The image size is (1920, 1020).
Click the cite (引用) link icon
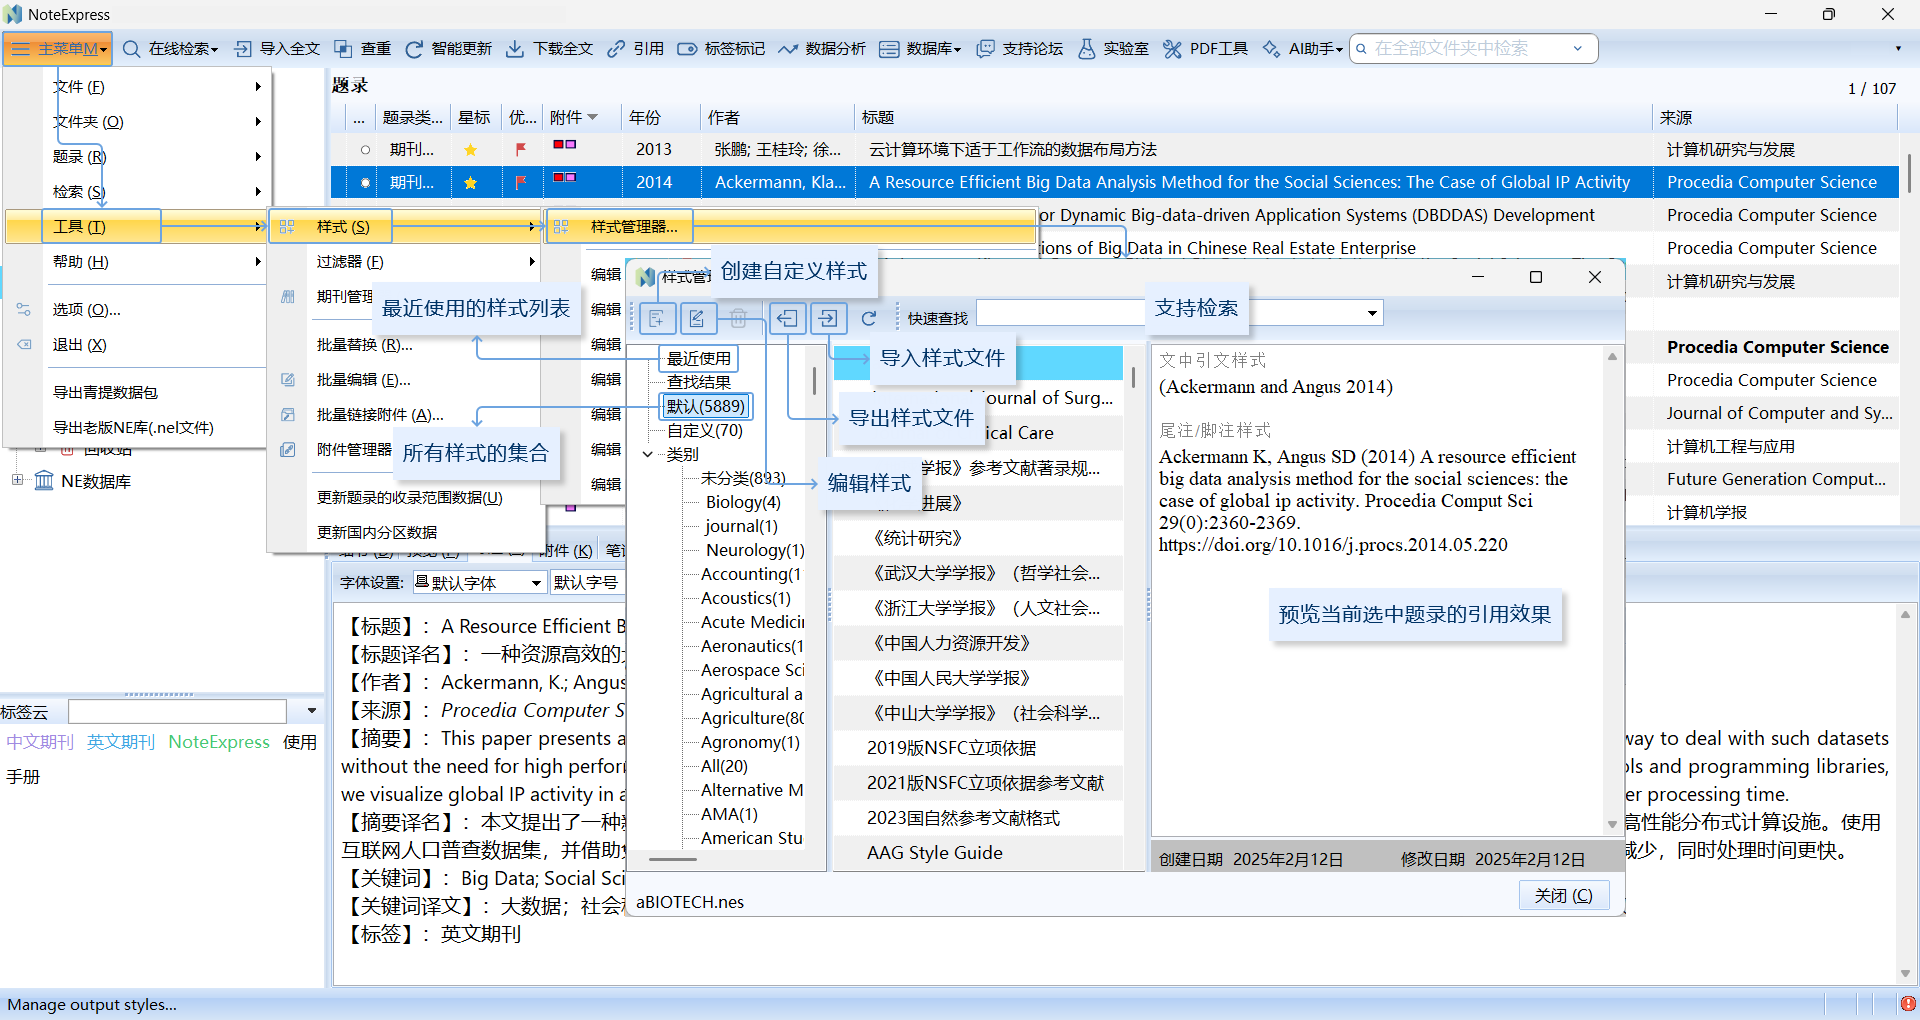click(616, 49)
